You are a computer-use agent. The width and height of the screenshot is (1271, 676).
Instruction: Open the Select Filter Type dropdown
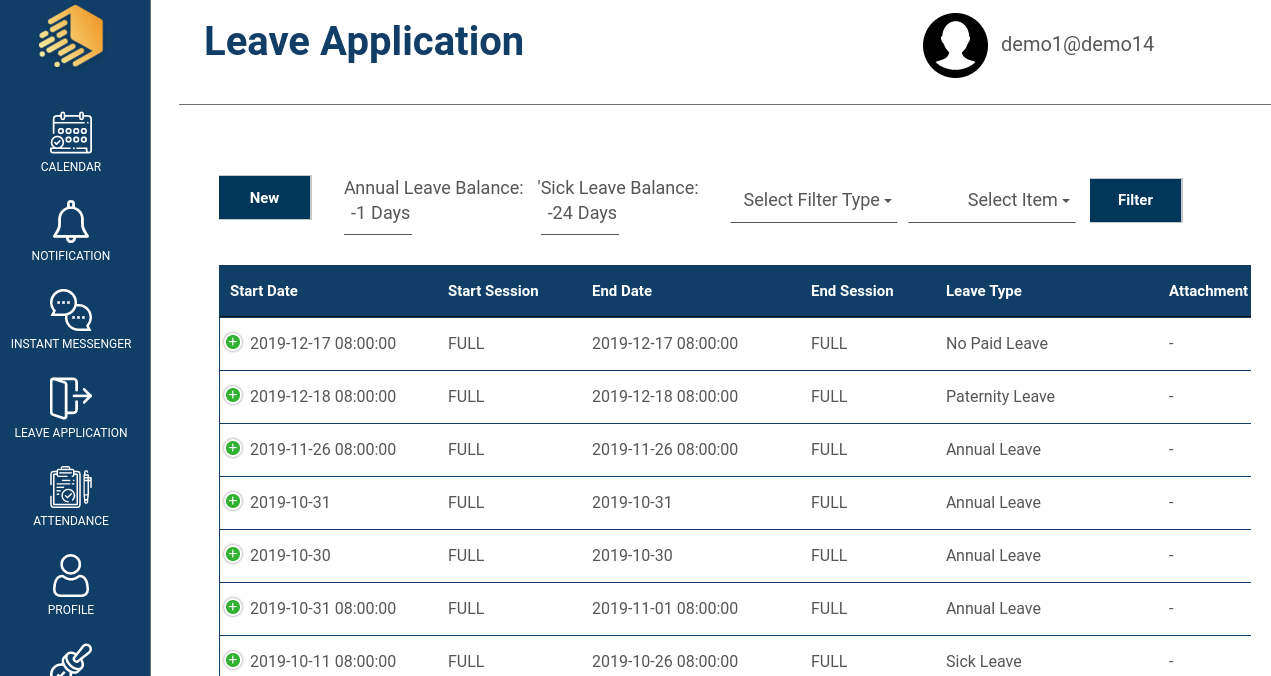pos(814,200)
